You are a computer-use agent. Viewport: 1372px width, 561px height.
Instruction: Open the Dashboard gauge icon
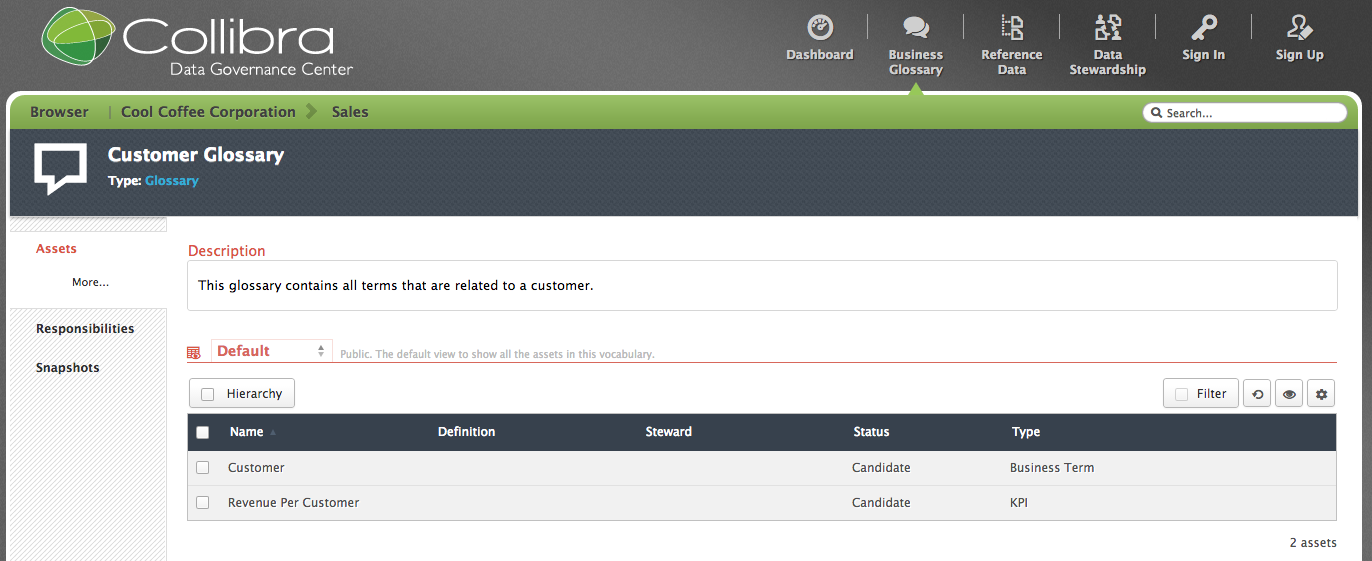(820, 27)
